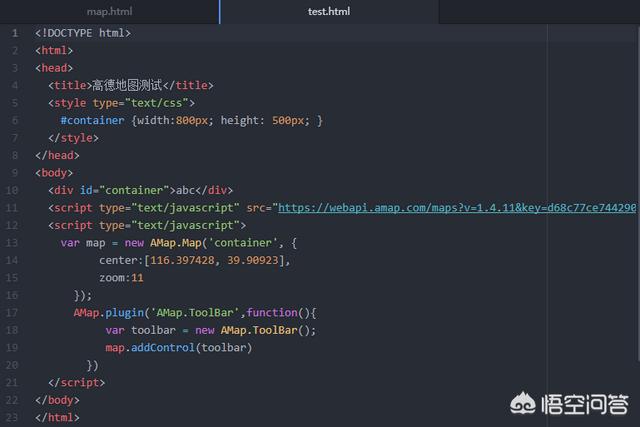640x427 pixels.
Task: Select the test.html tab
Action: (x=329, y=11)
